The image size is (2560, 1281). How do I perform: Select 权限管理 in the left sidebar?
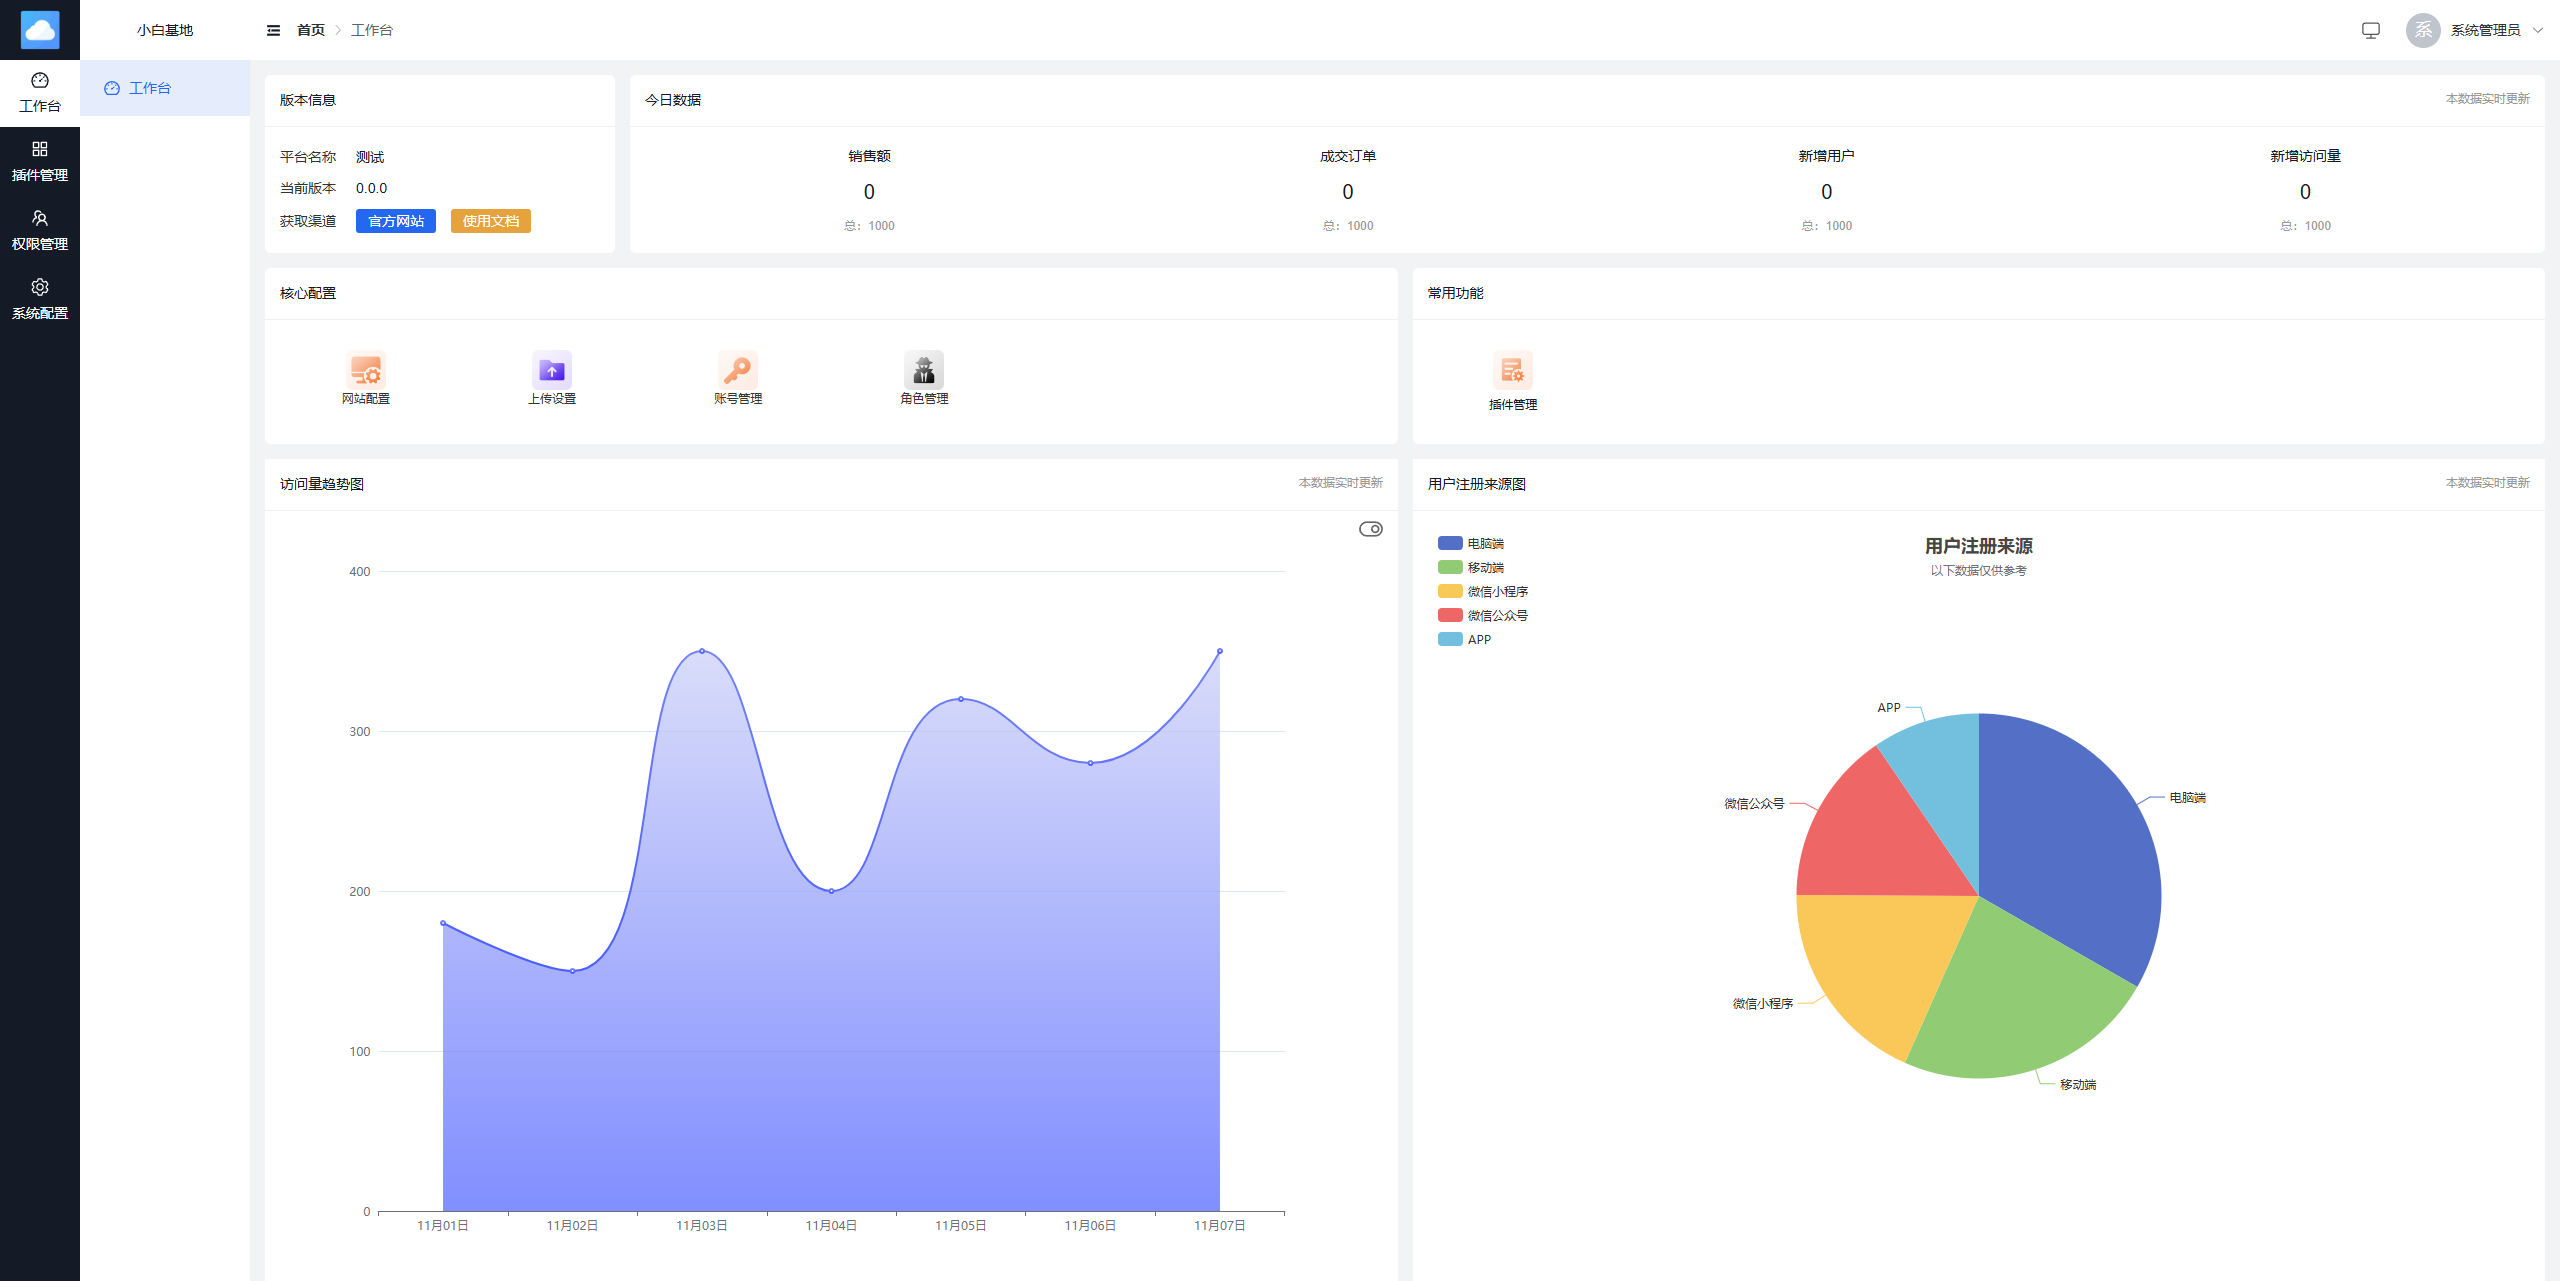pos(40,230)
